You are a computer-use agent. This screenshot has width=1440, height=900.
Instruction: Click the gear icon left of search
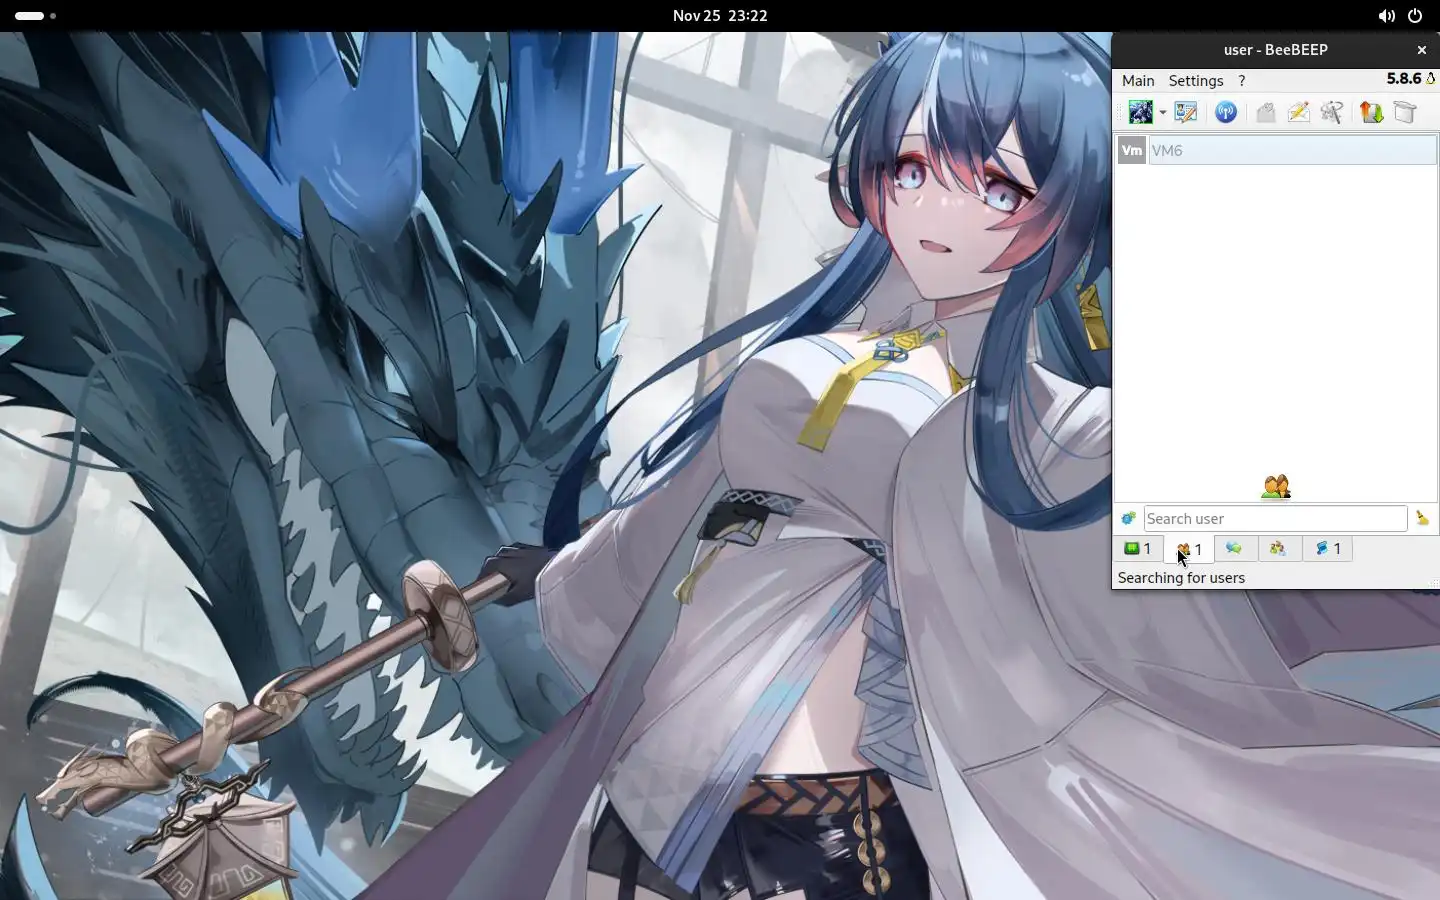coord(1128,518)
